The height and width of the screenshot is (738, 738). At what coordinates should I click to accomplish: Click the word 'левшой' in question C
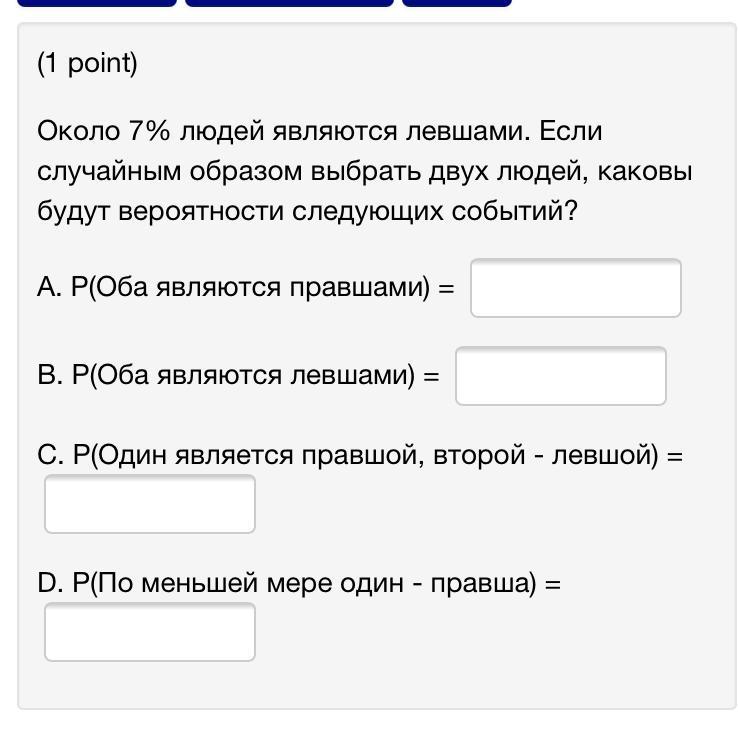point(605,455)
